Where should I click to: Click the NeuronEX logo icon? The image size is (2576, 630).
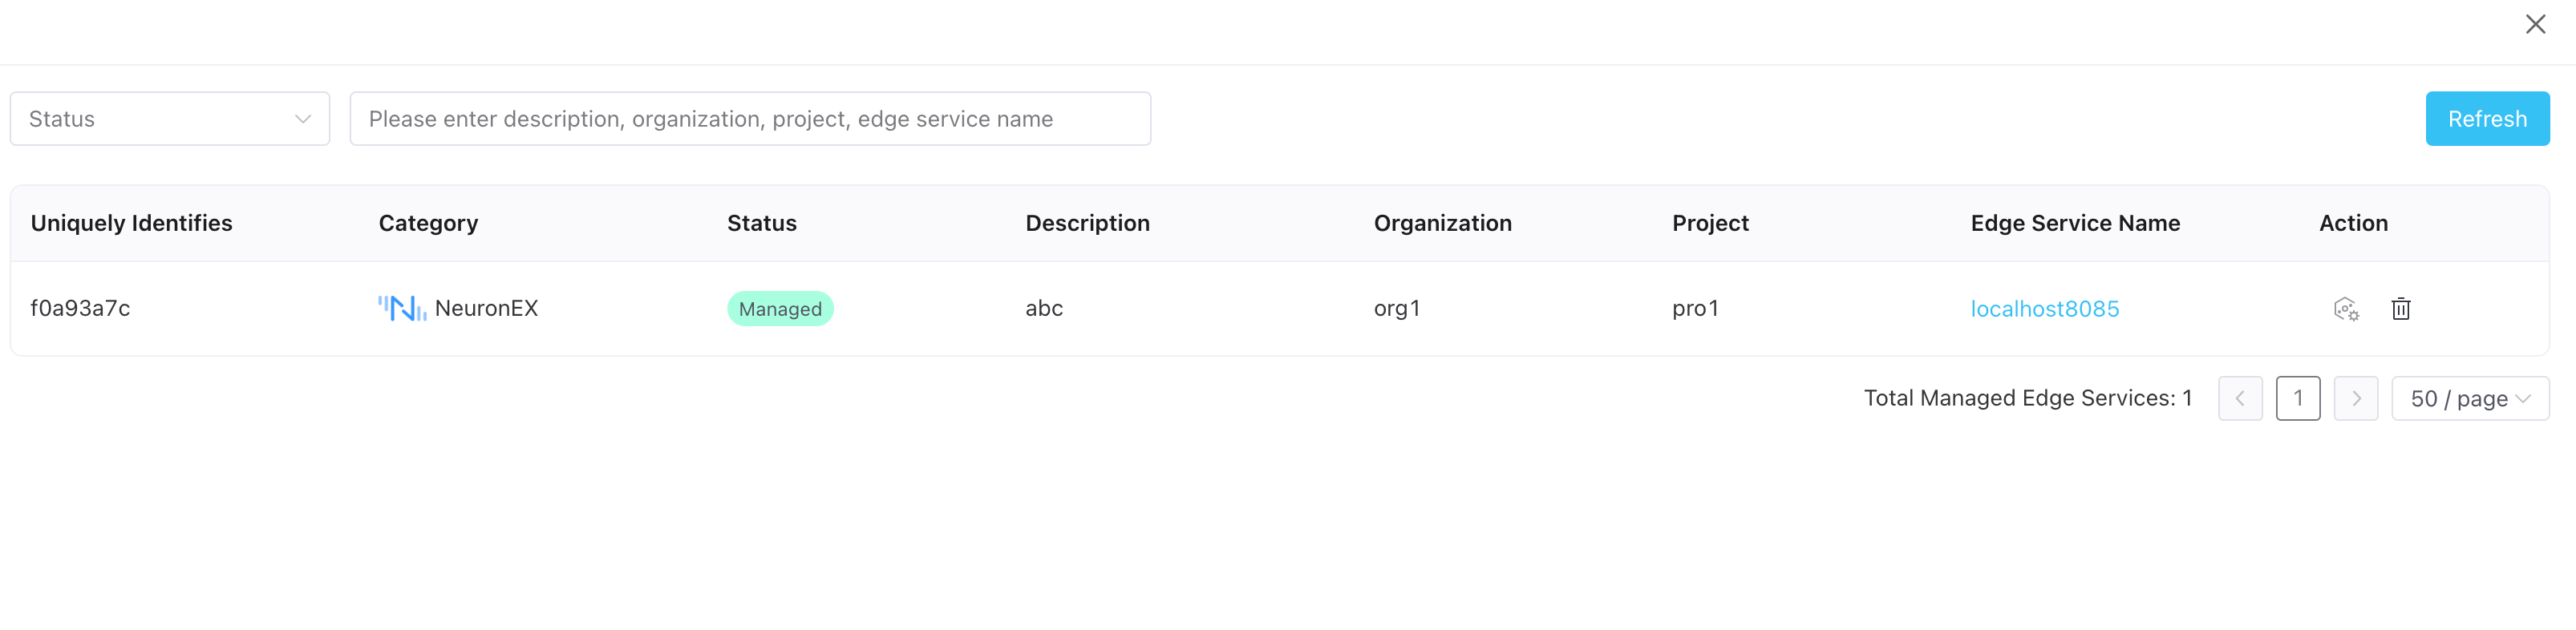coord(402,308)
